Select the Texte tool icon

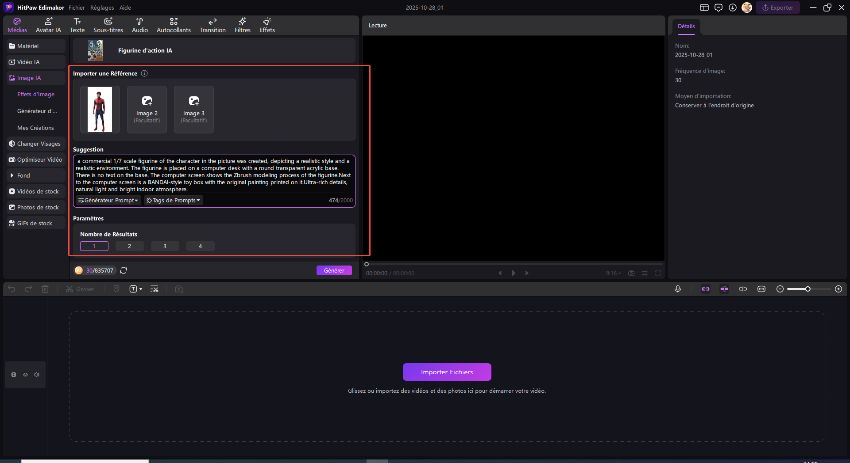[x=78, y=25]
